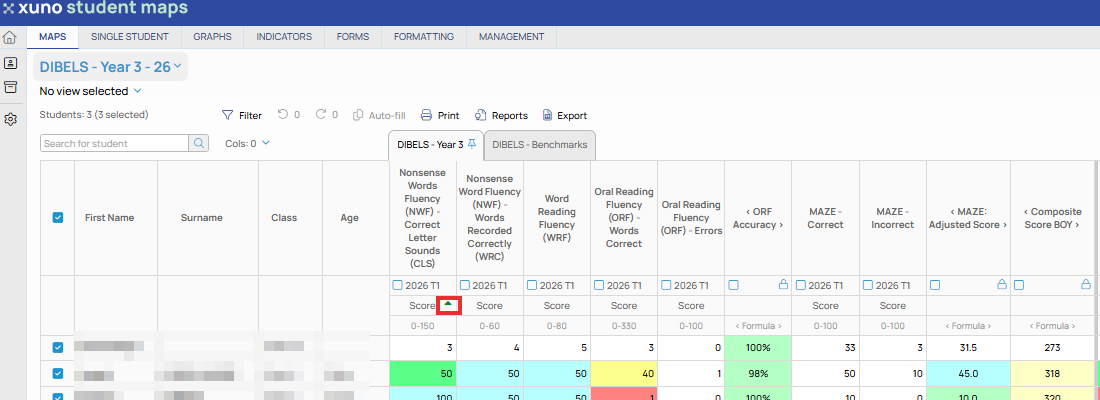Click the Auto-fill button label

point(387,116)
